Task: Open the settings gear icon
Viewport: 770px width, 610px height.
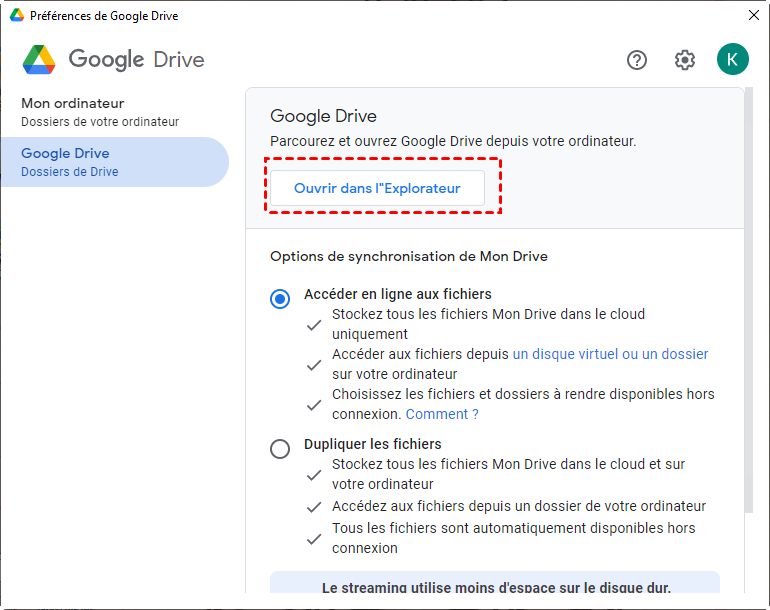Action: pyautogui.click(x=685, y=60)
